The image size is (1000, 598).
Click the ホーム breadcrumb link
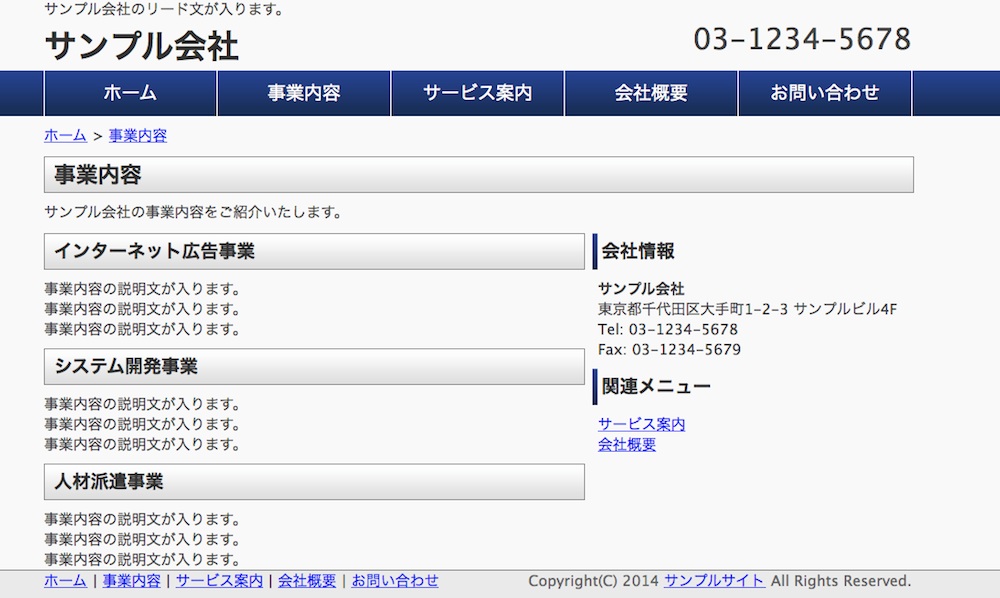pyautogui.click(x=65, y=136)
